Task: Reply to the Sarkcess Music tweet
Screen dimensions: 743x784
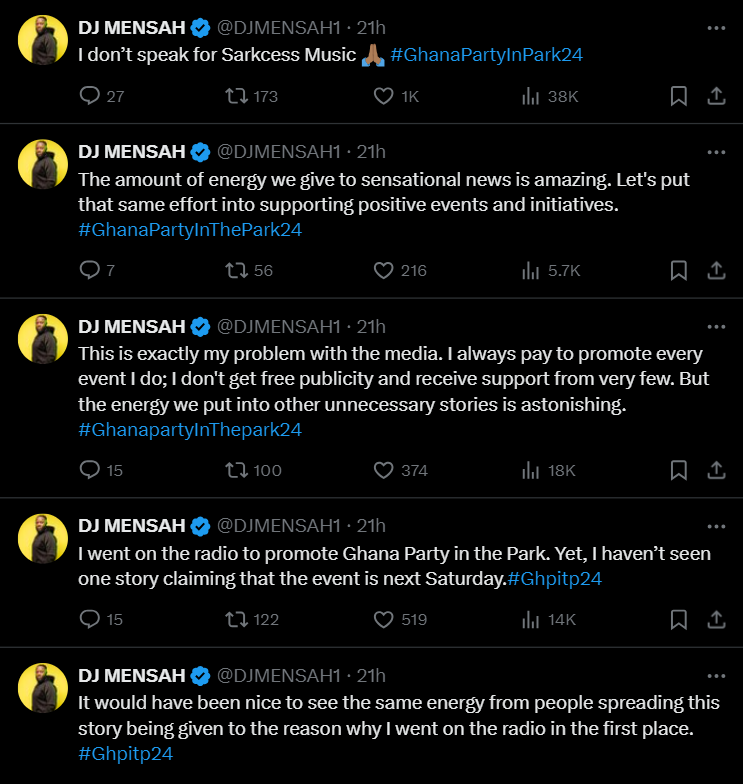Action: click(90, 96)
